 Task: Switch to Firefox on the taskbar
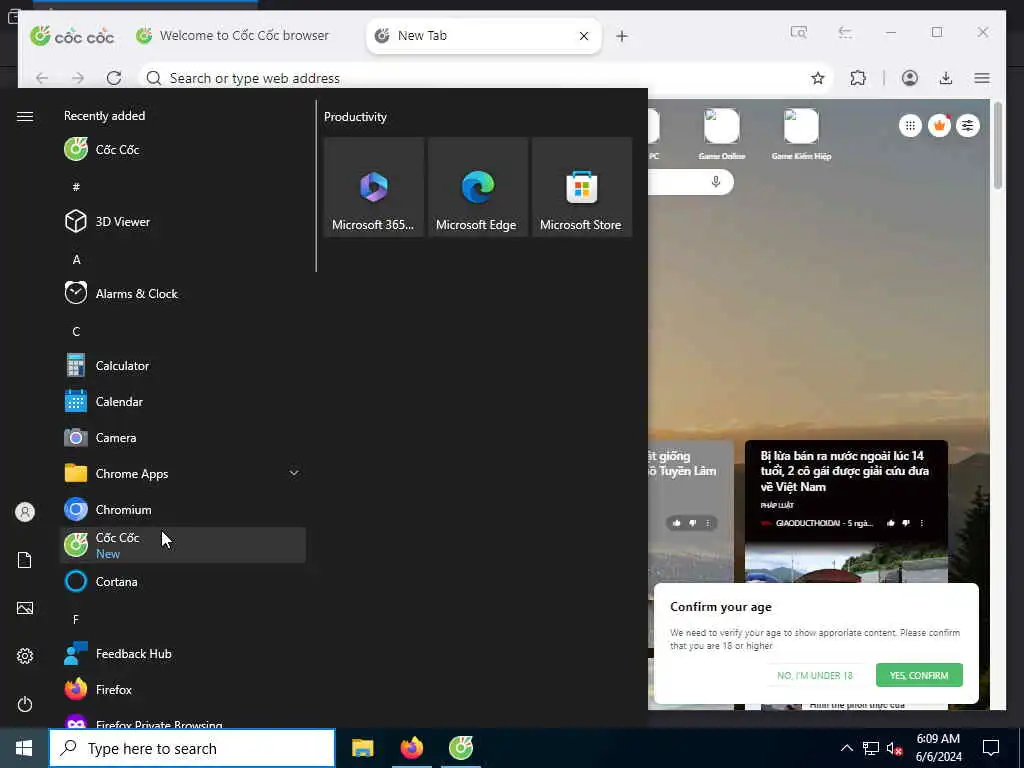(411, 748)
